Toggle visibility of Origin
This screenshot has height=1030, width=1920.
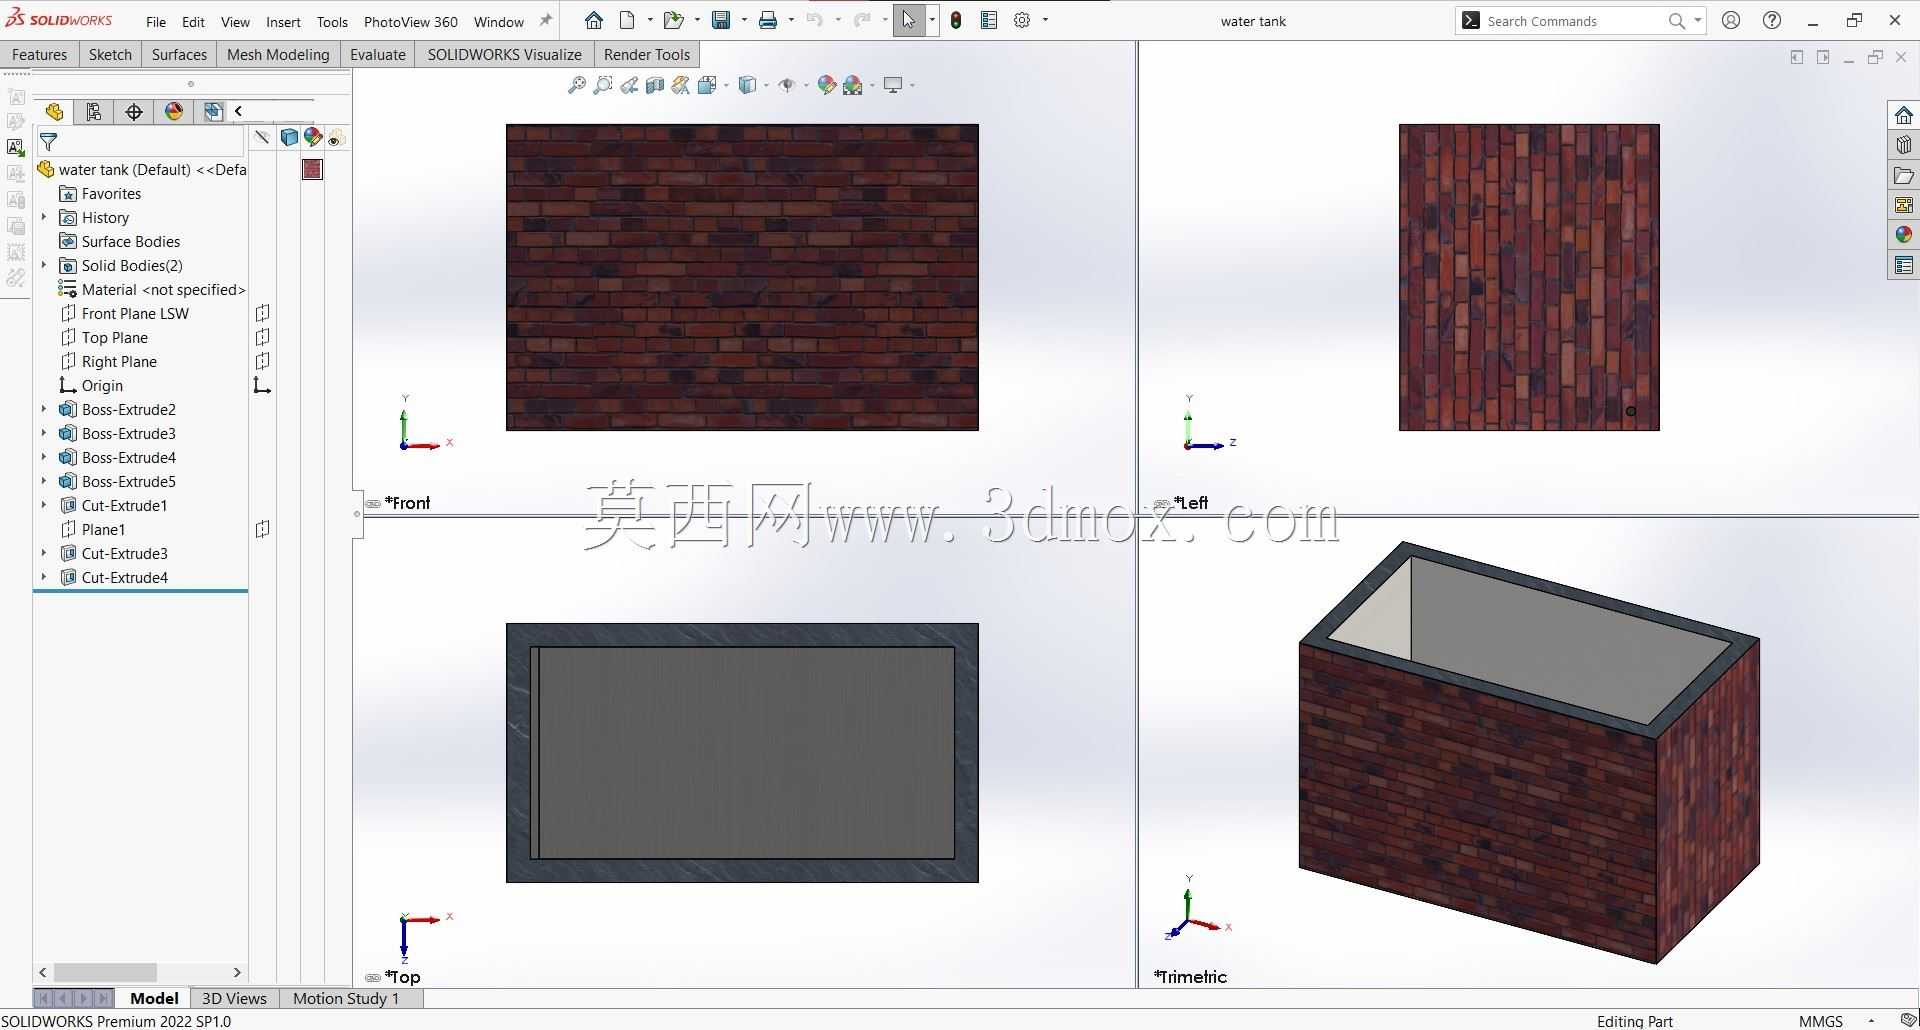pyautogui.click(x=262, y=385)
